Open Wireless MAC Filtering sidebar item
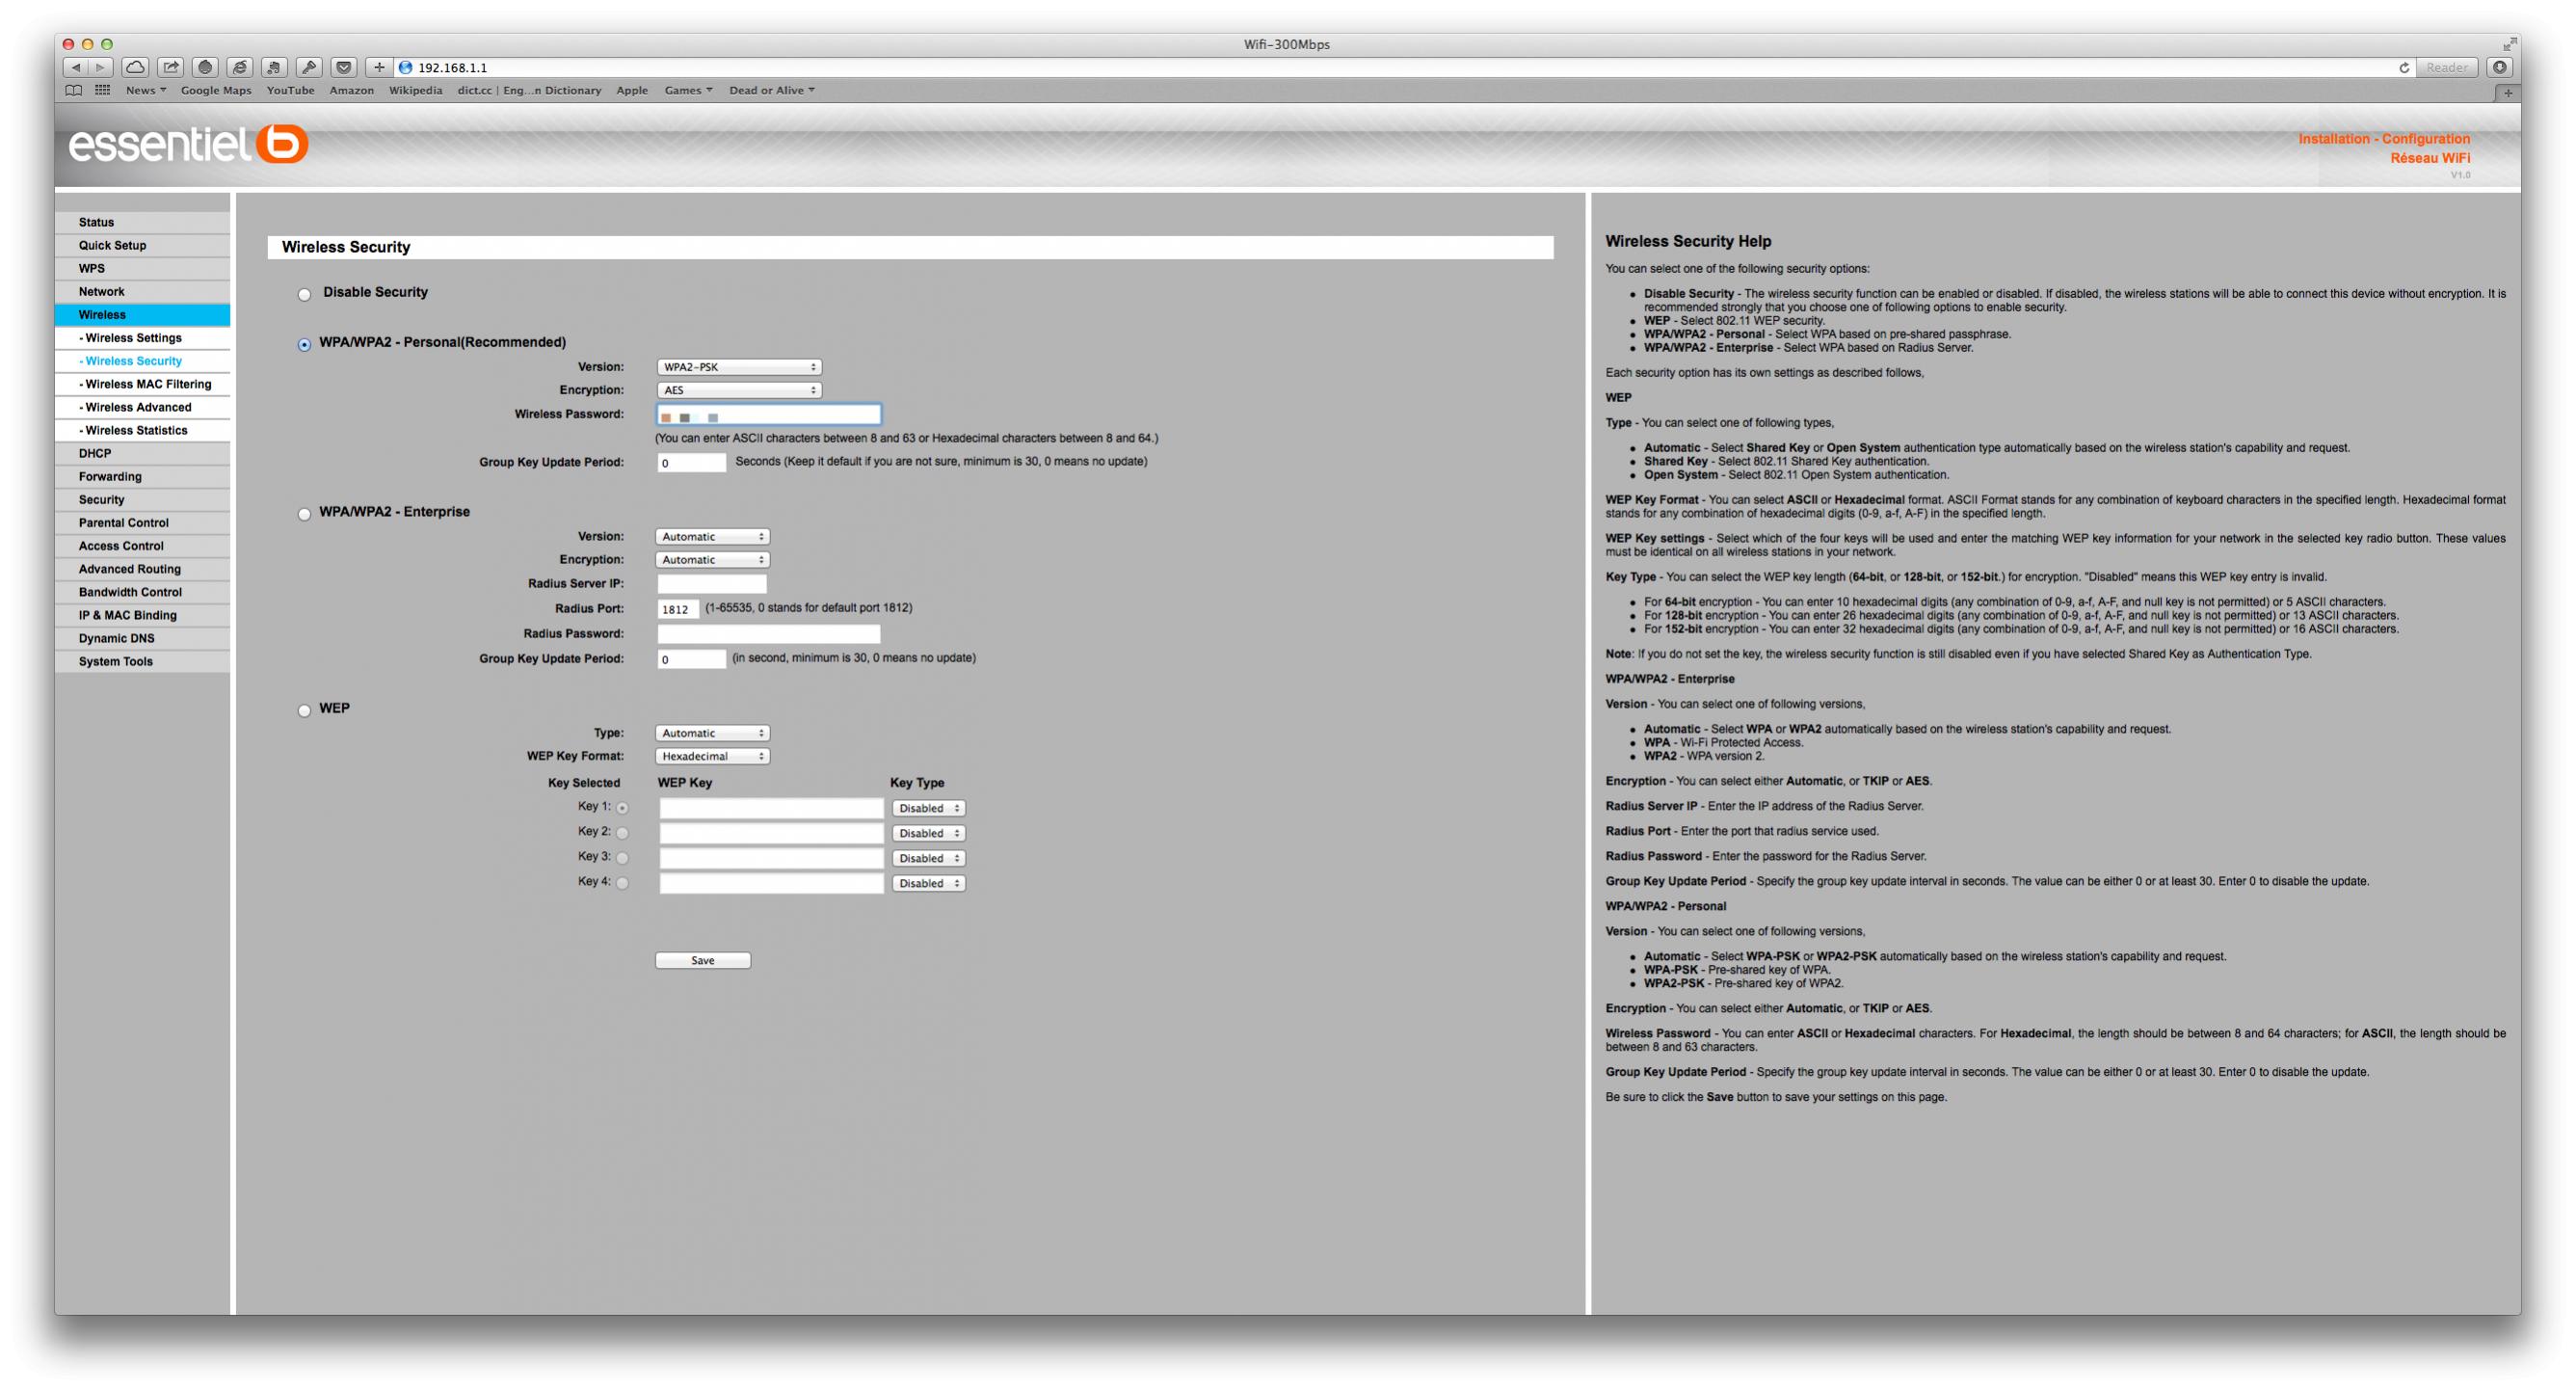Image resolution: width=2576 pixels, height=1391 pixels. [147, 384]
